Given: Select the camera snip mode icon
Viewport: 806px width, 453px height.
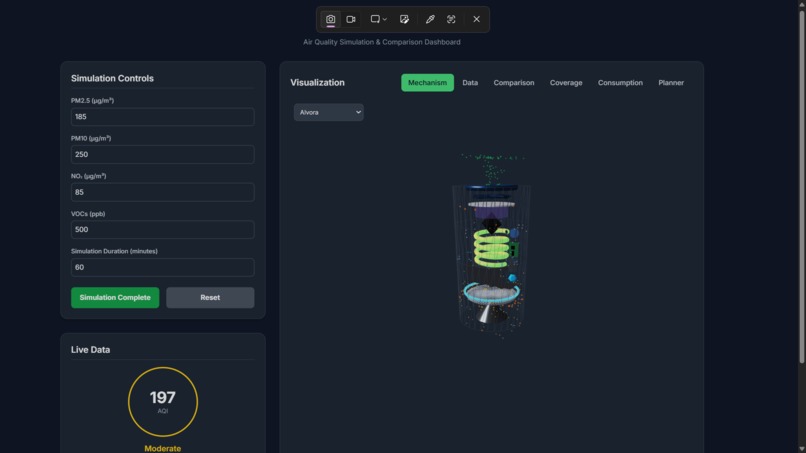Looking at the screenshot, I should [x=330, y=20].
